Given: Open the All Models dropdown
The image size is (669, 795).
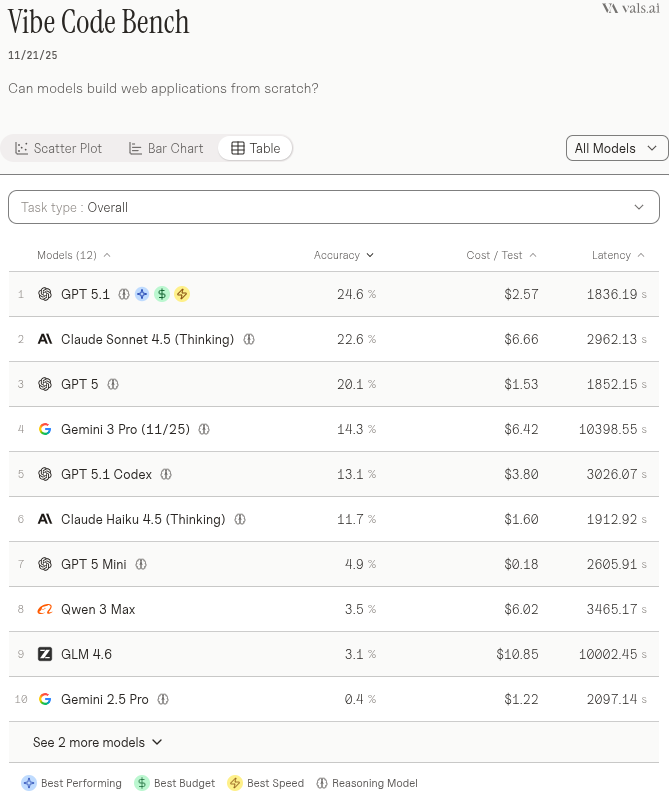Looking at the screenshot, I should click(x=617, y=148).
